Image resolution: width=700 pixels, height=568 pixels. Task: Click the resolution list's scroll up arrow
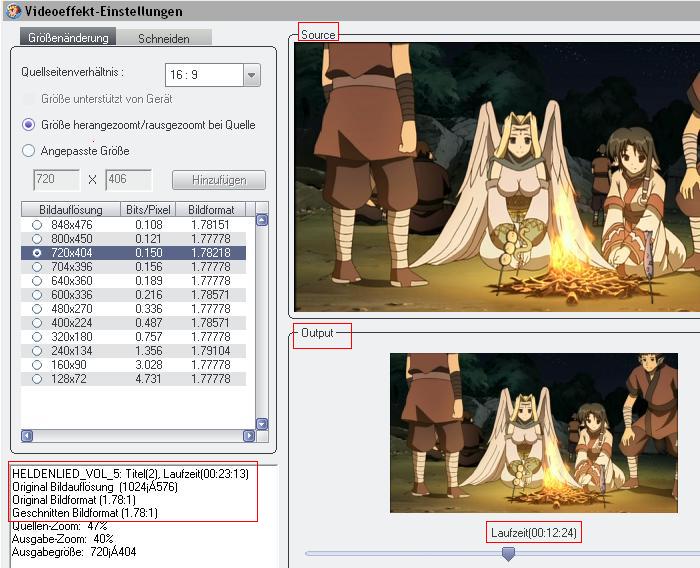coord(262,220)
